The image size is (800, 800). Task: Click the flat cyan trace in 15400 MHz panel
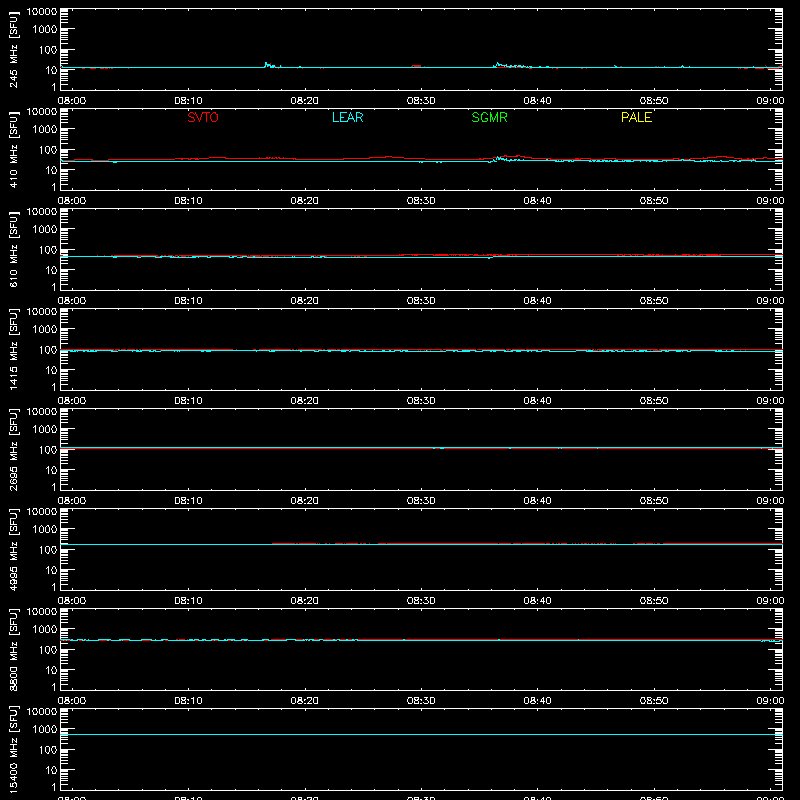(x=421, y=735)
